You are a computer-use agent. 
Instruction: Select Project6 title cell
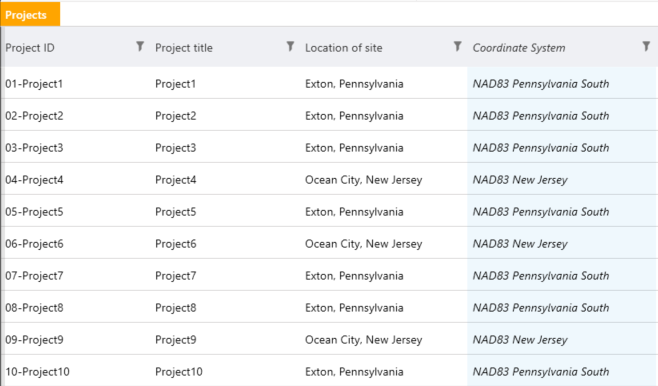coord(175,244)
